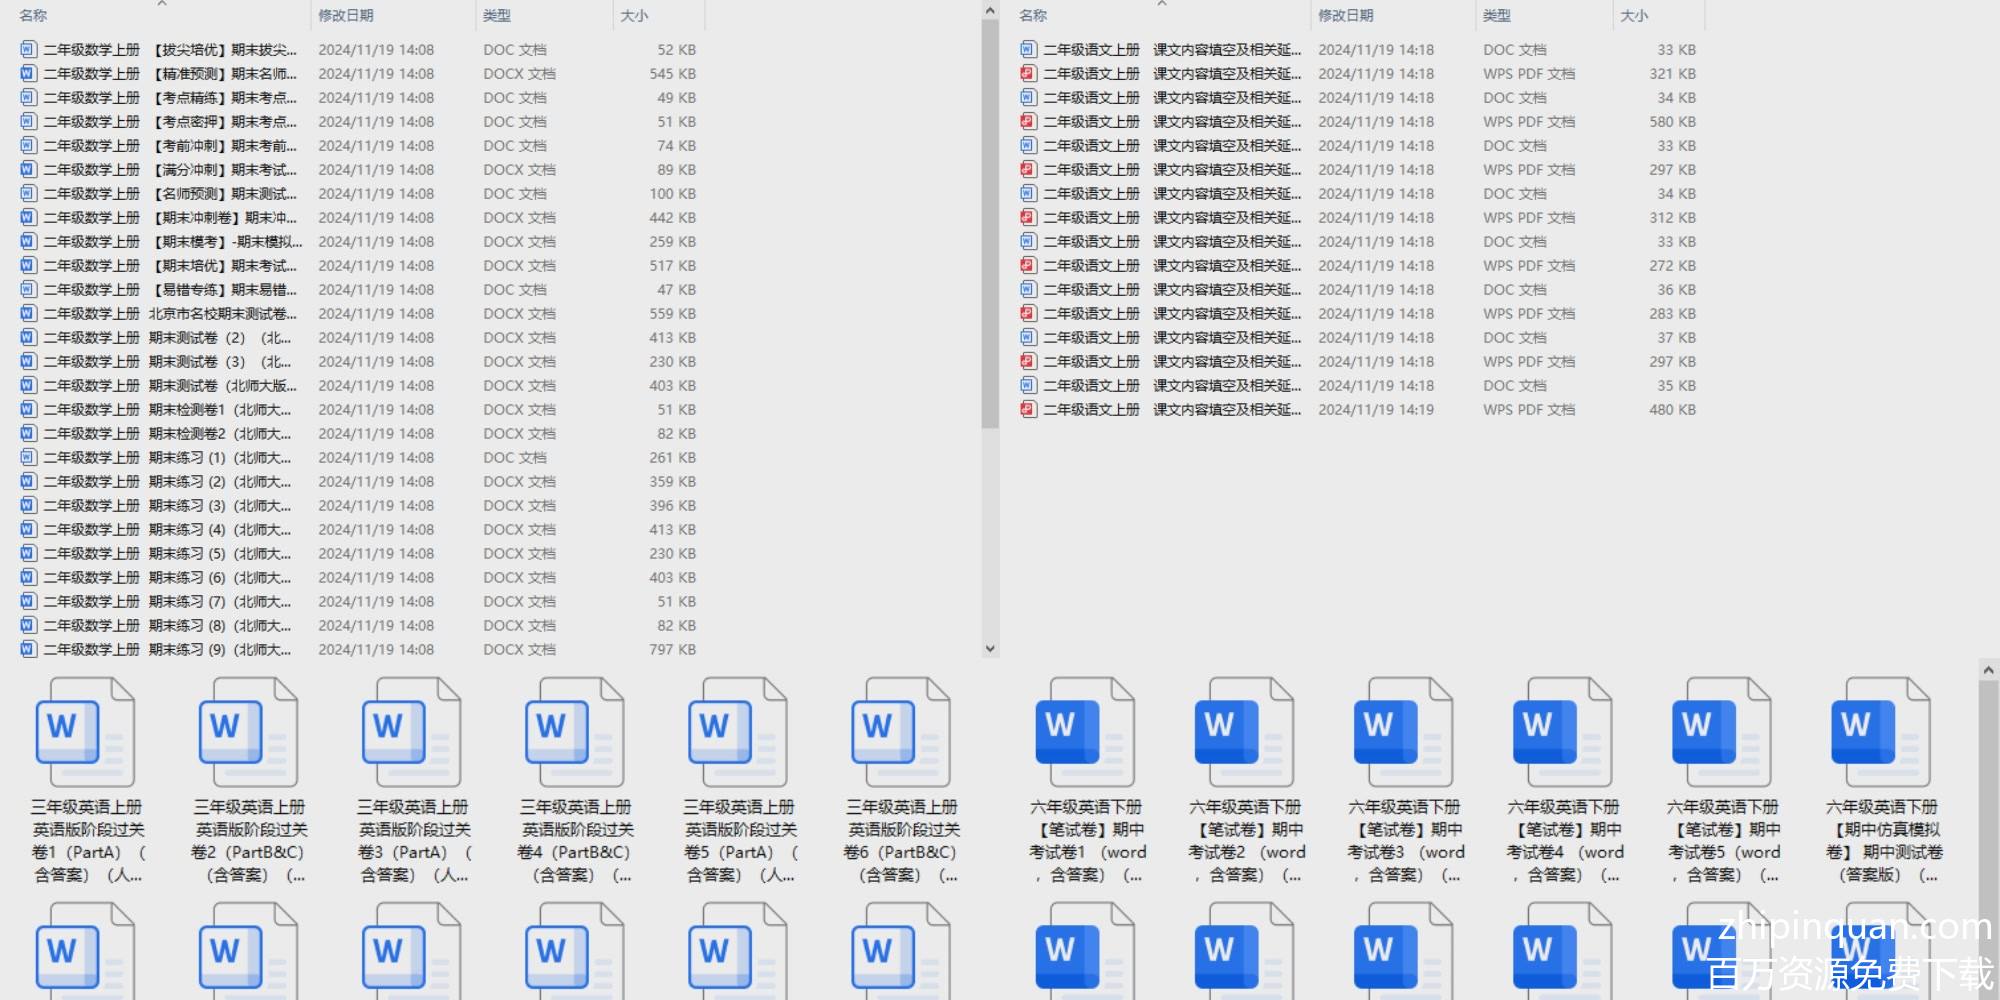Click the file name 期末练习 (7)

tap(167, 601)
